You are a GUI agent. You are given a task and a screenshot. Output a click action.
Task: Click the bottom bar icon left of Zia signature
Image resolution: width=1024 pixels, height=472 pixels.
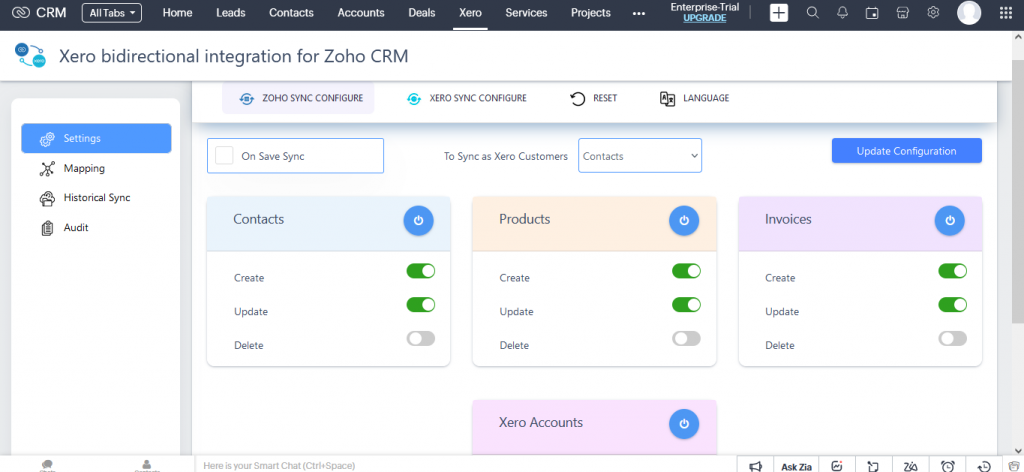[x=874, y=465]
